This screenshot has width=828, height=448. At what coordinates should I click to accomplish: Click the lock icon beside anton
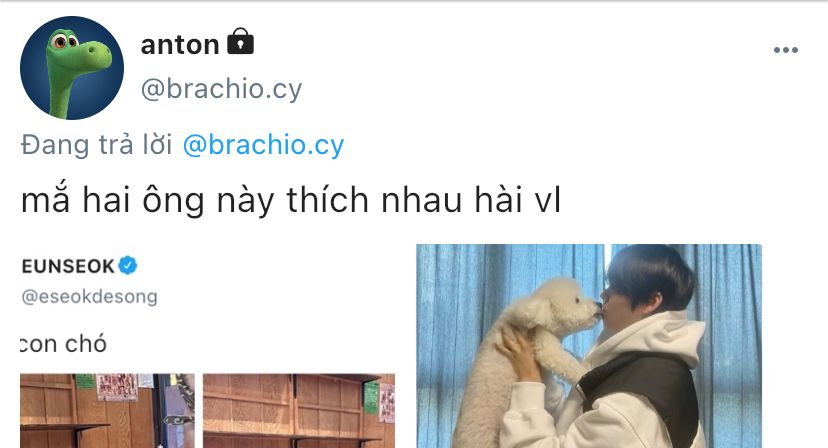click(240, 42)
